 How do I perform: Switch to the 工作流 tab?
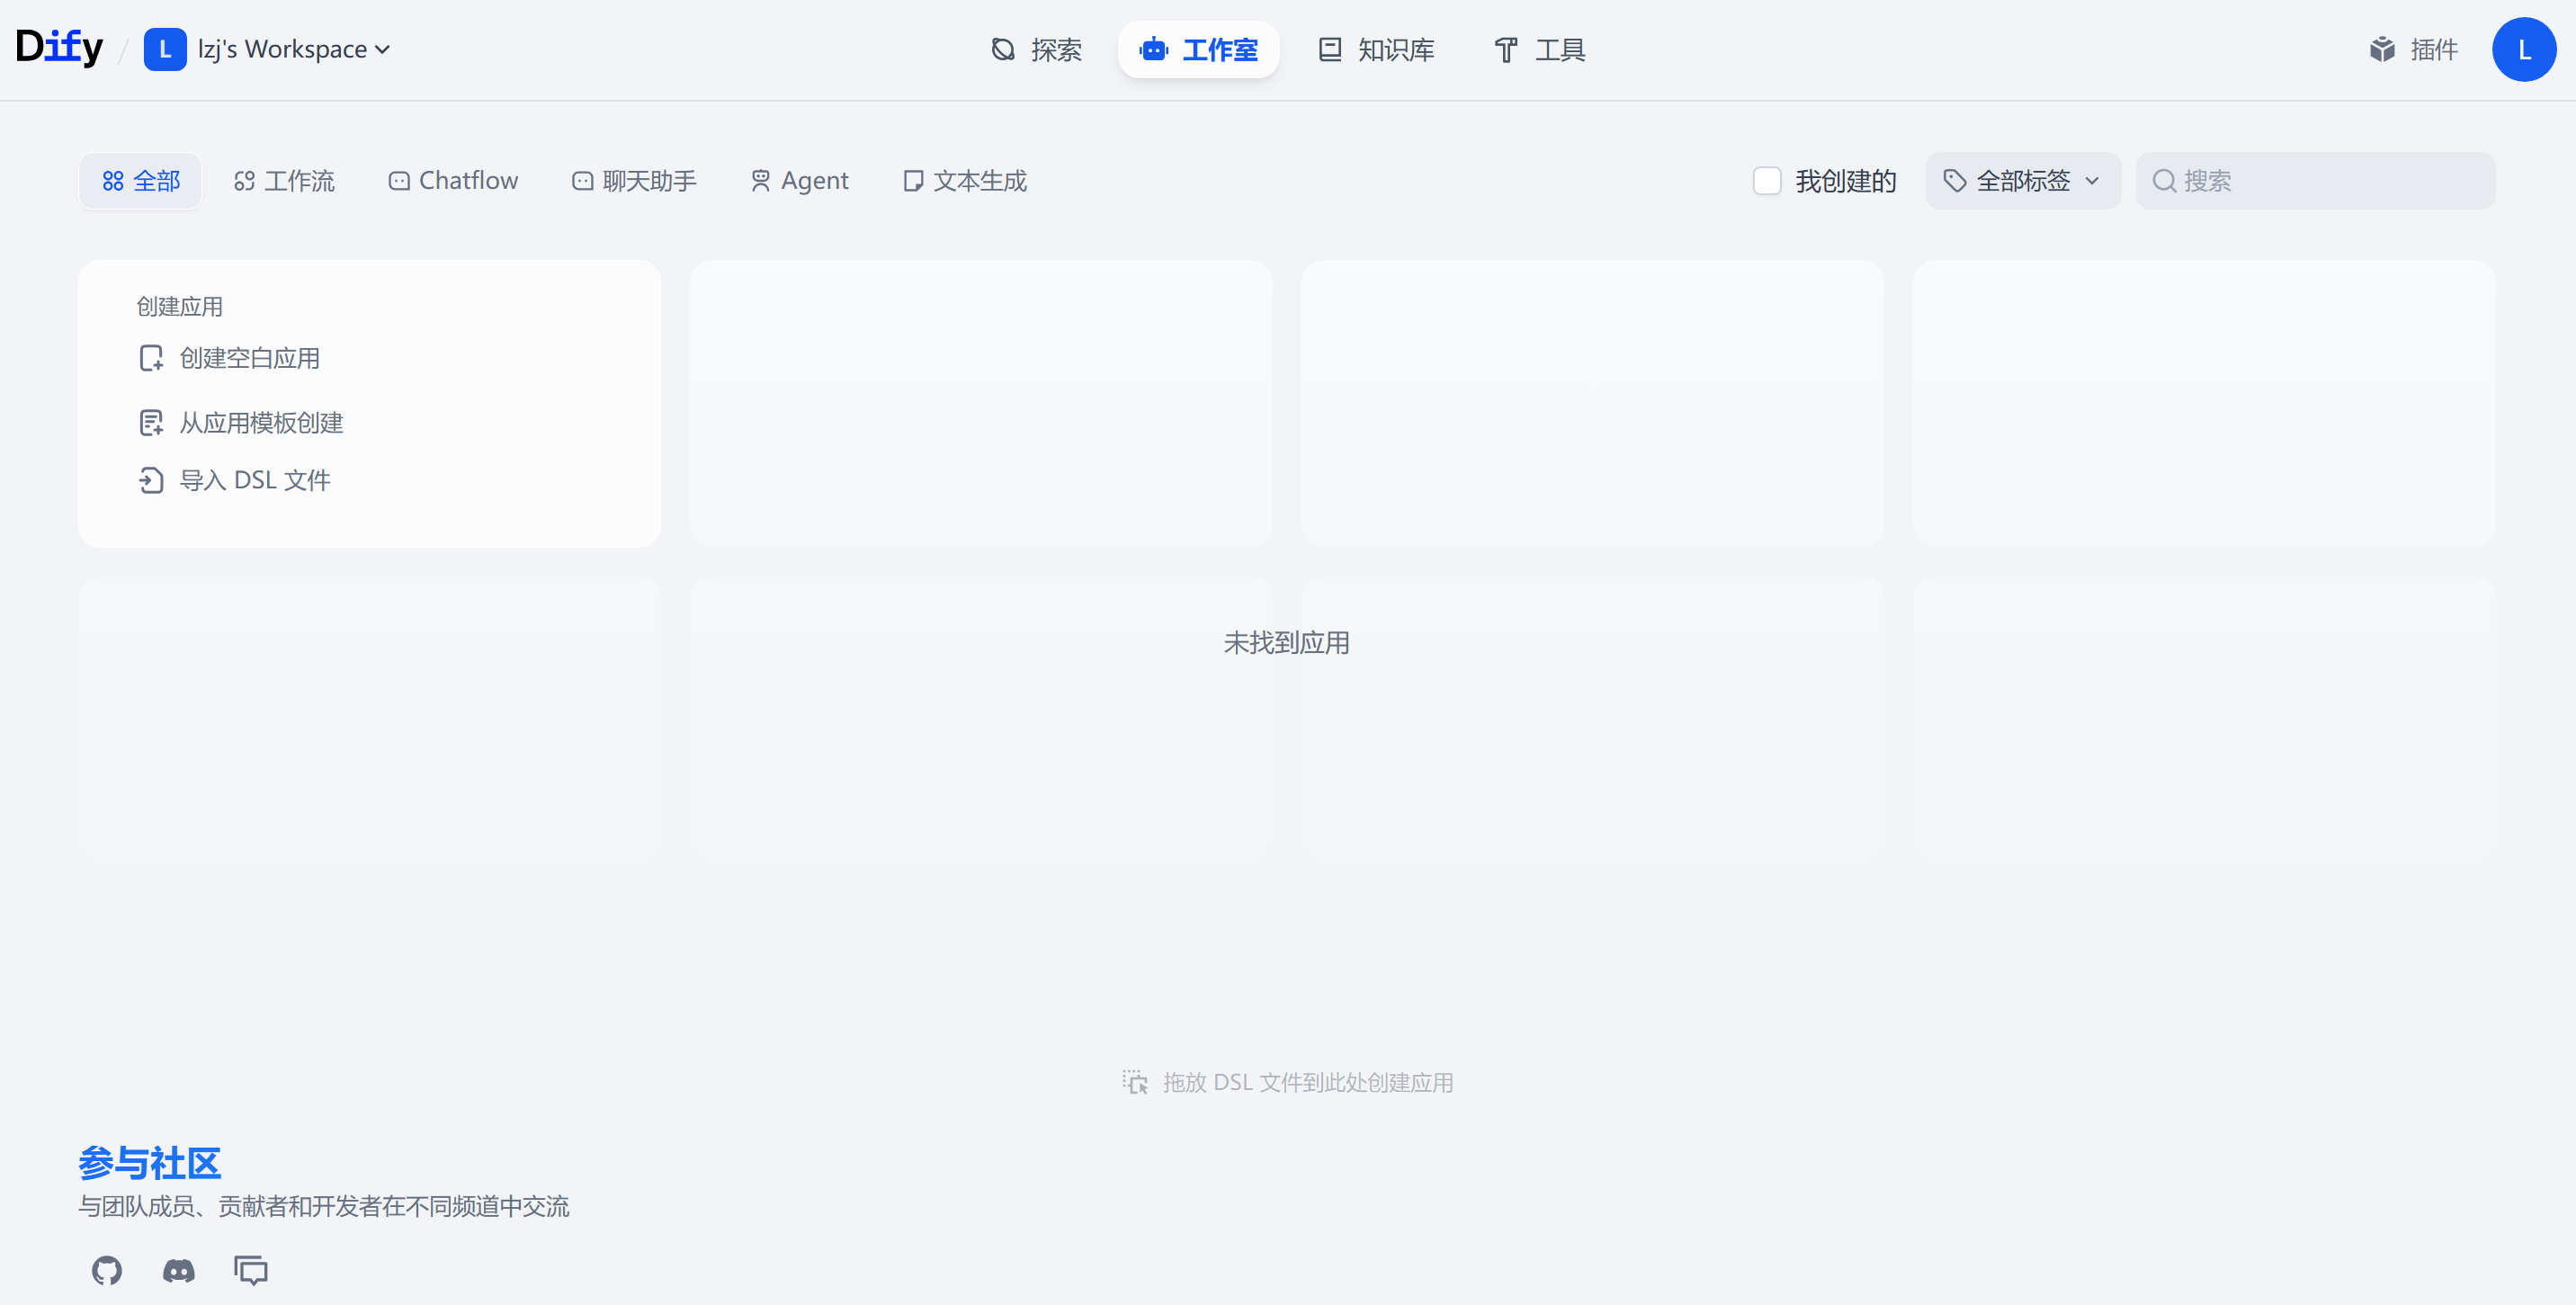pyautogui.click(x=284, y=181)
